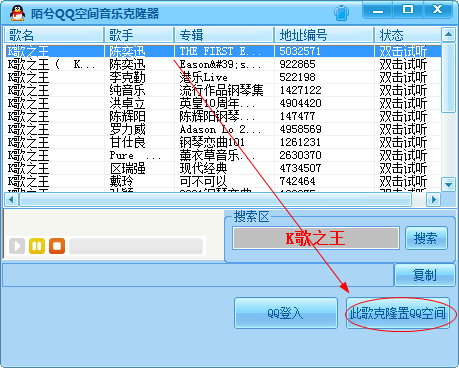Open the skin shirt icon in title bar

(x=341, y=13)
